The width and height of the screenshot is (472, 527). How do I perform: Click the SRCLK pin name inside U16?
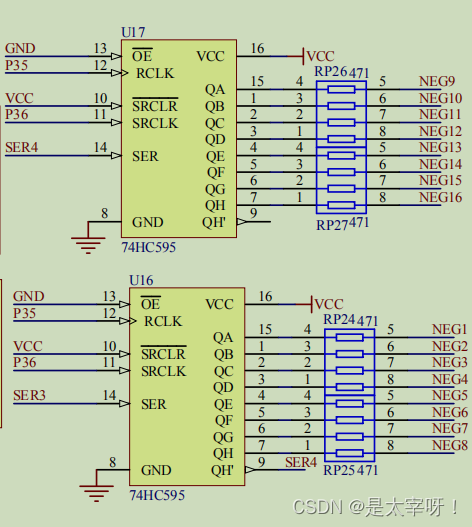click(x=163, y=371)
